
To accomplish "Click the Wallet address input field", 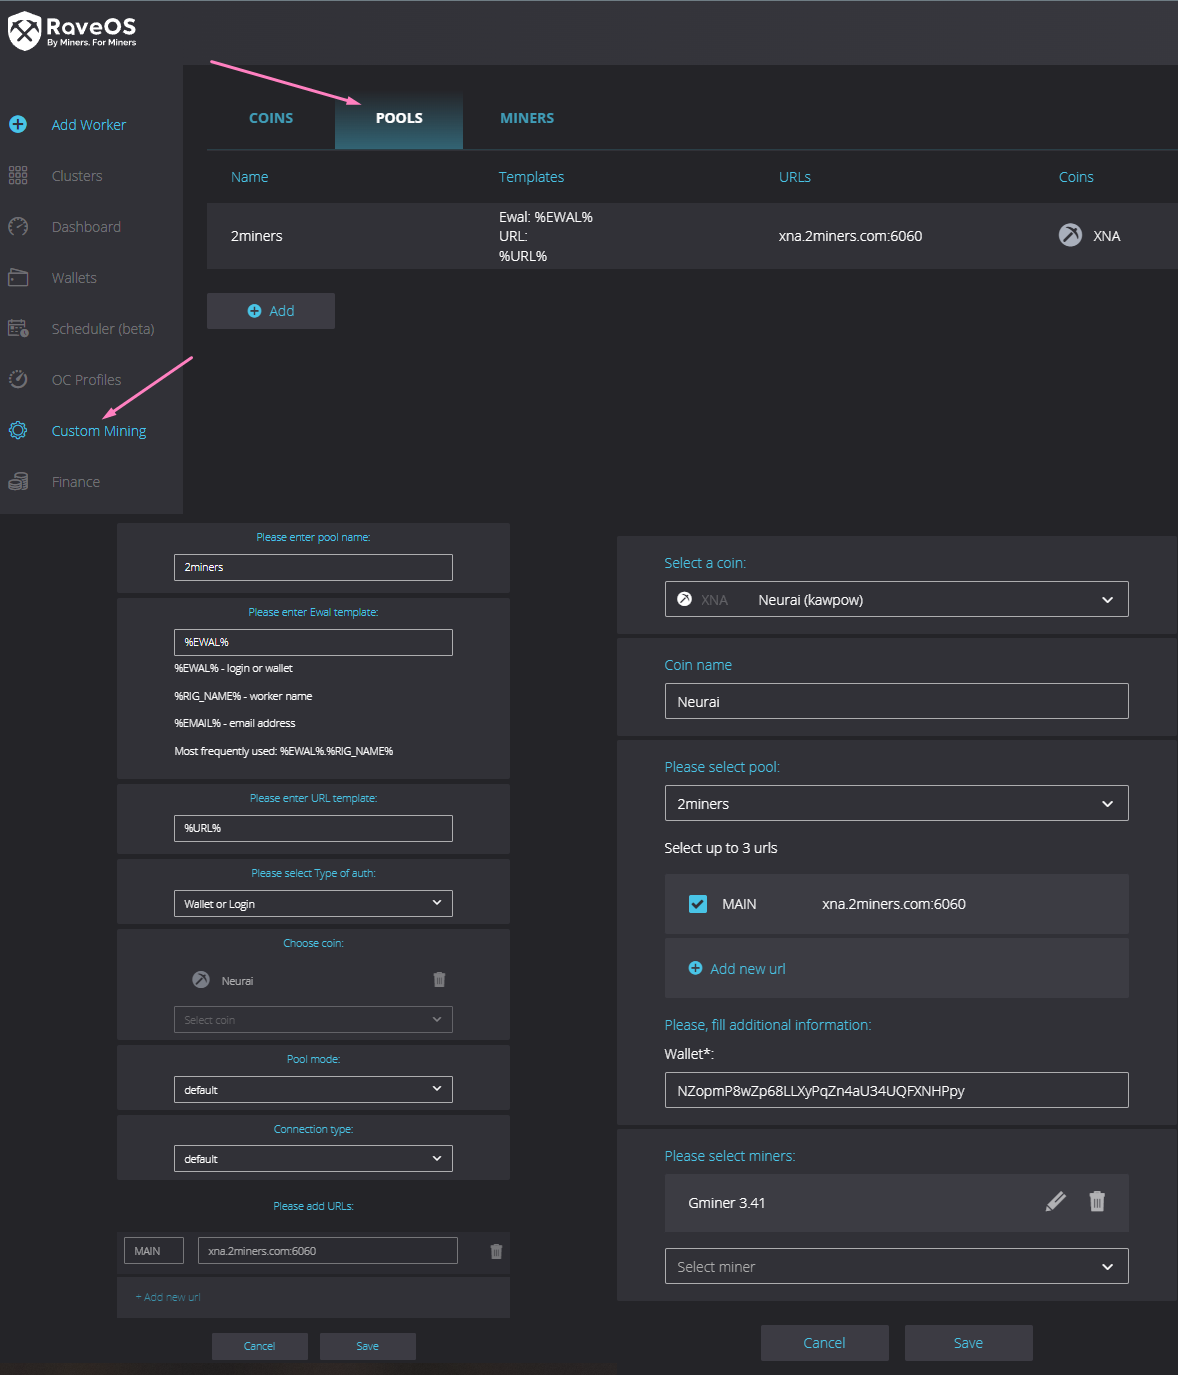I will click(x=896, y=1090).
